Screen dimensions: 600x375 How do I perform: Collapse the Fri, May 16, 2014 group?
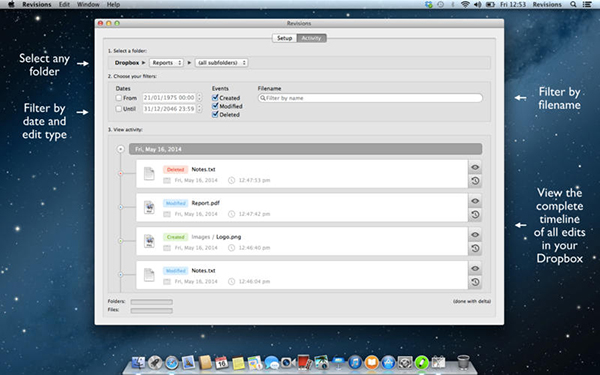(121, 149)
